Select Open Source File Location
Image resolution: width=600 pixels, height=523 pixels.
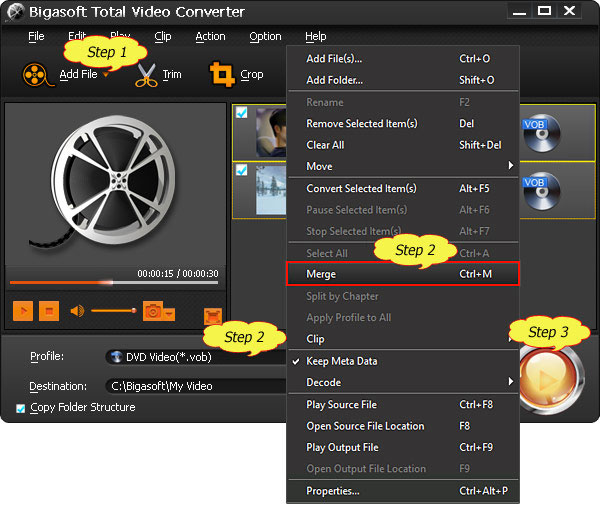(403, 426)
